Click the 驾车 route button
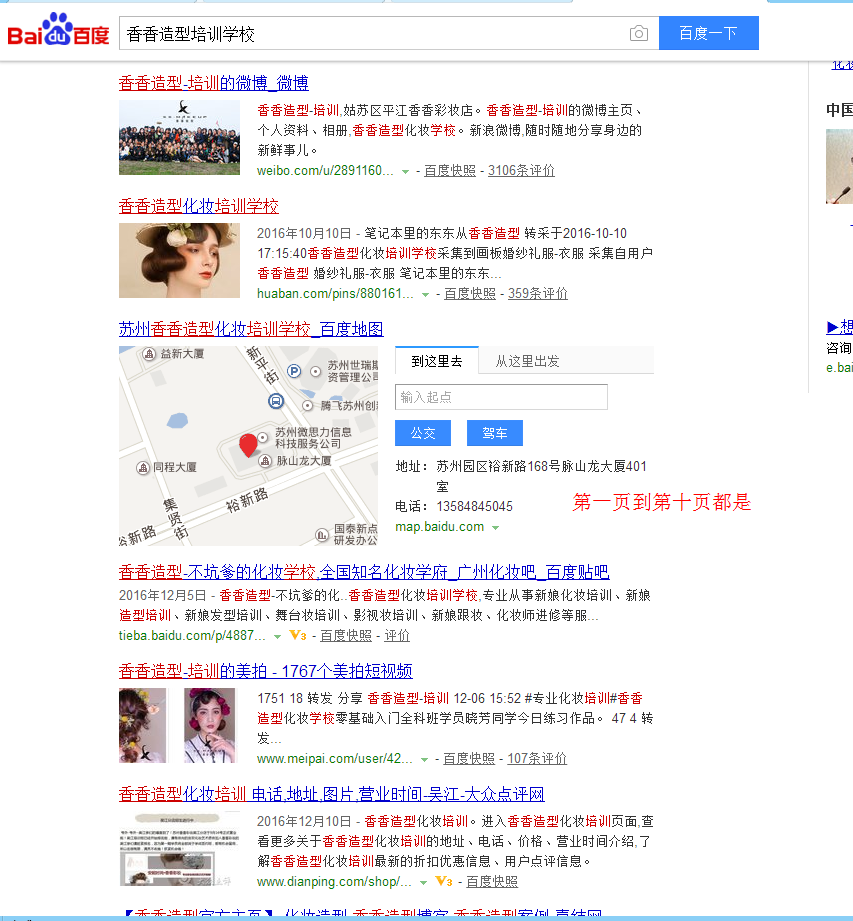This screenshot has width=853, height=921. [495, 433]
